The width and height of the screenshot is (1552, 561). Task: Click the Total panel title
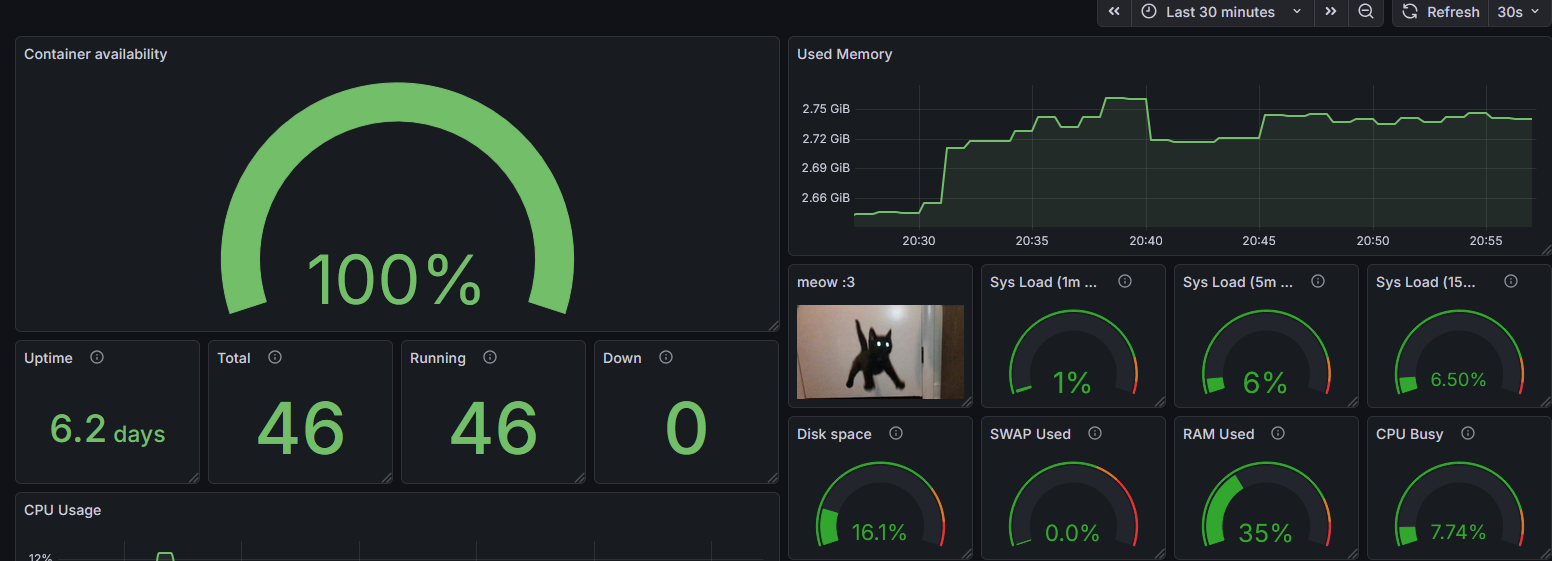(234, 358)
